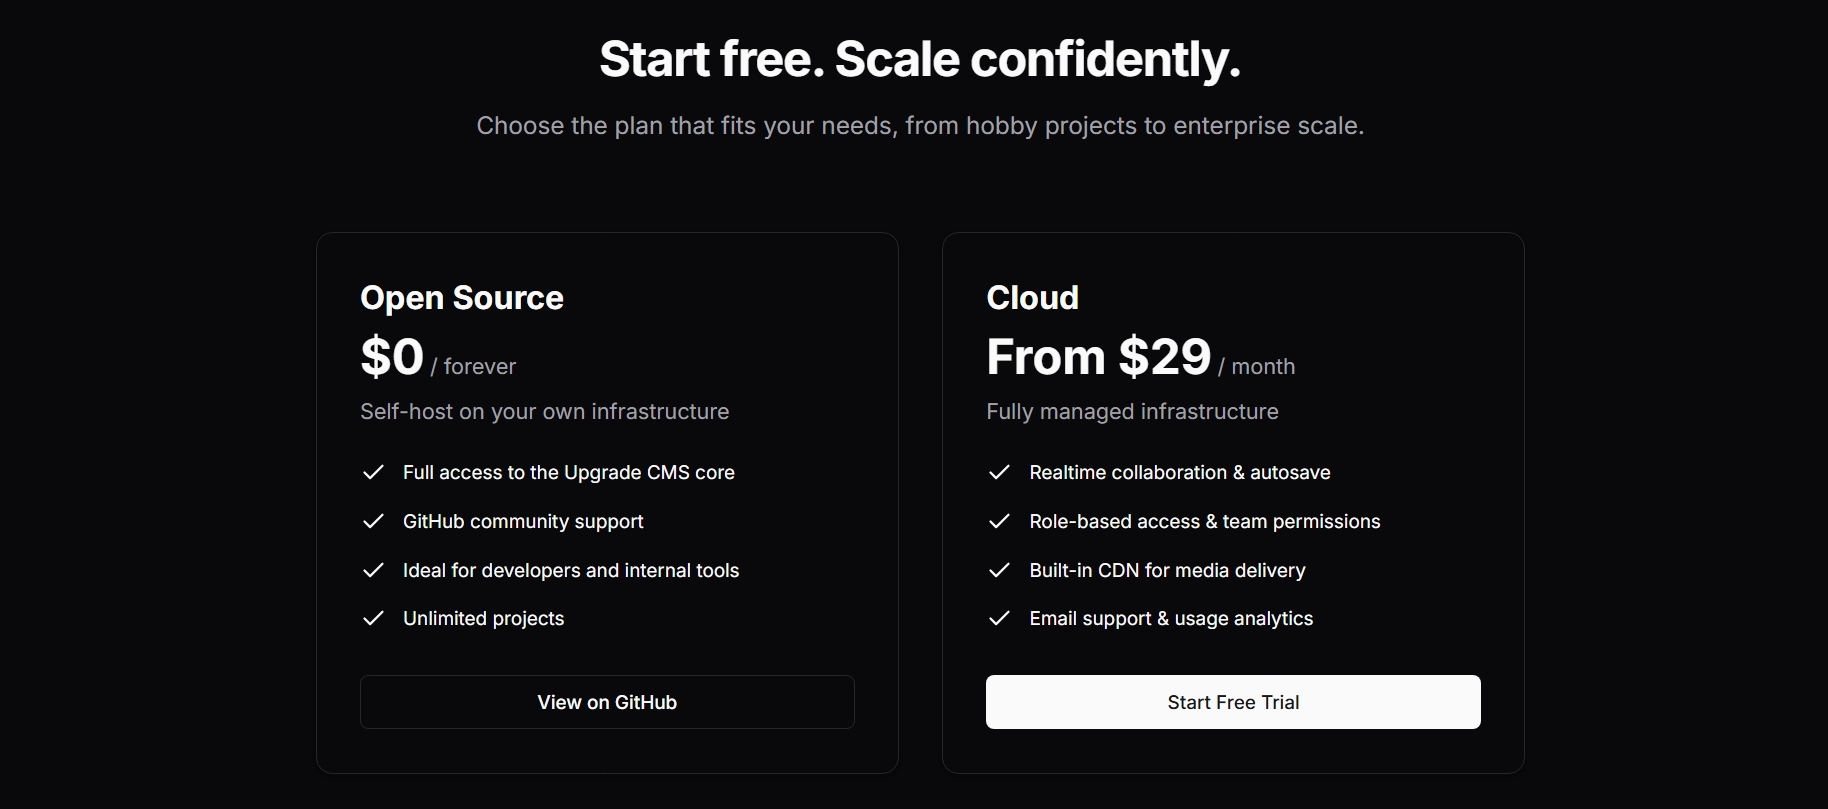
Task: Select the Fully managed infrastructure description text
Action: (x=1132, y=412)
